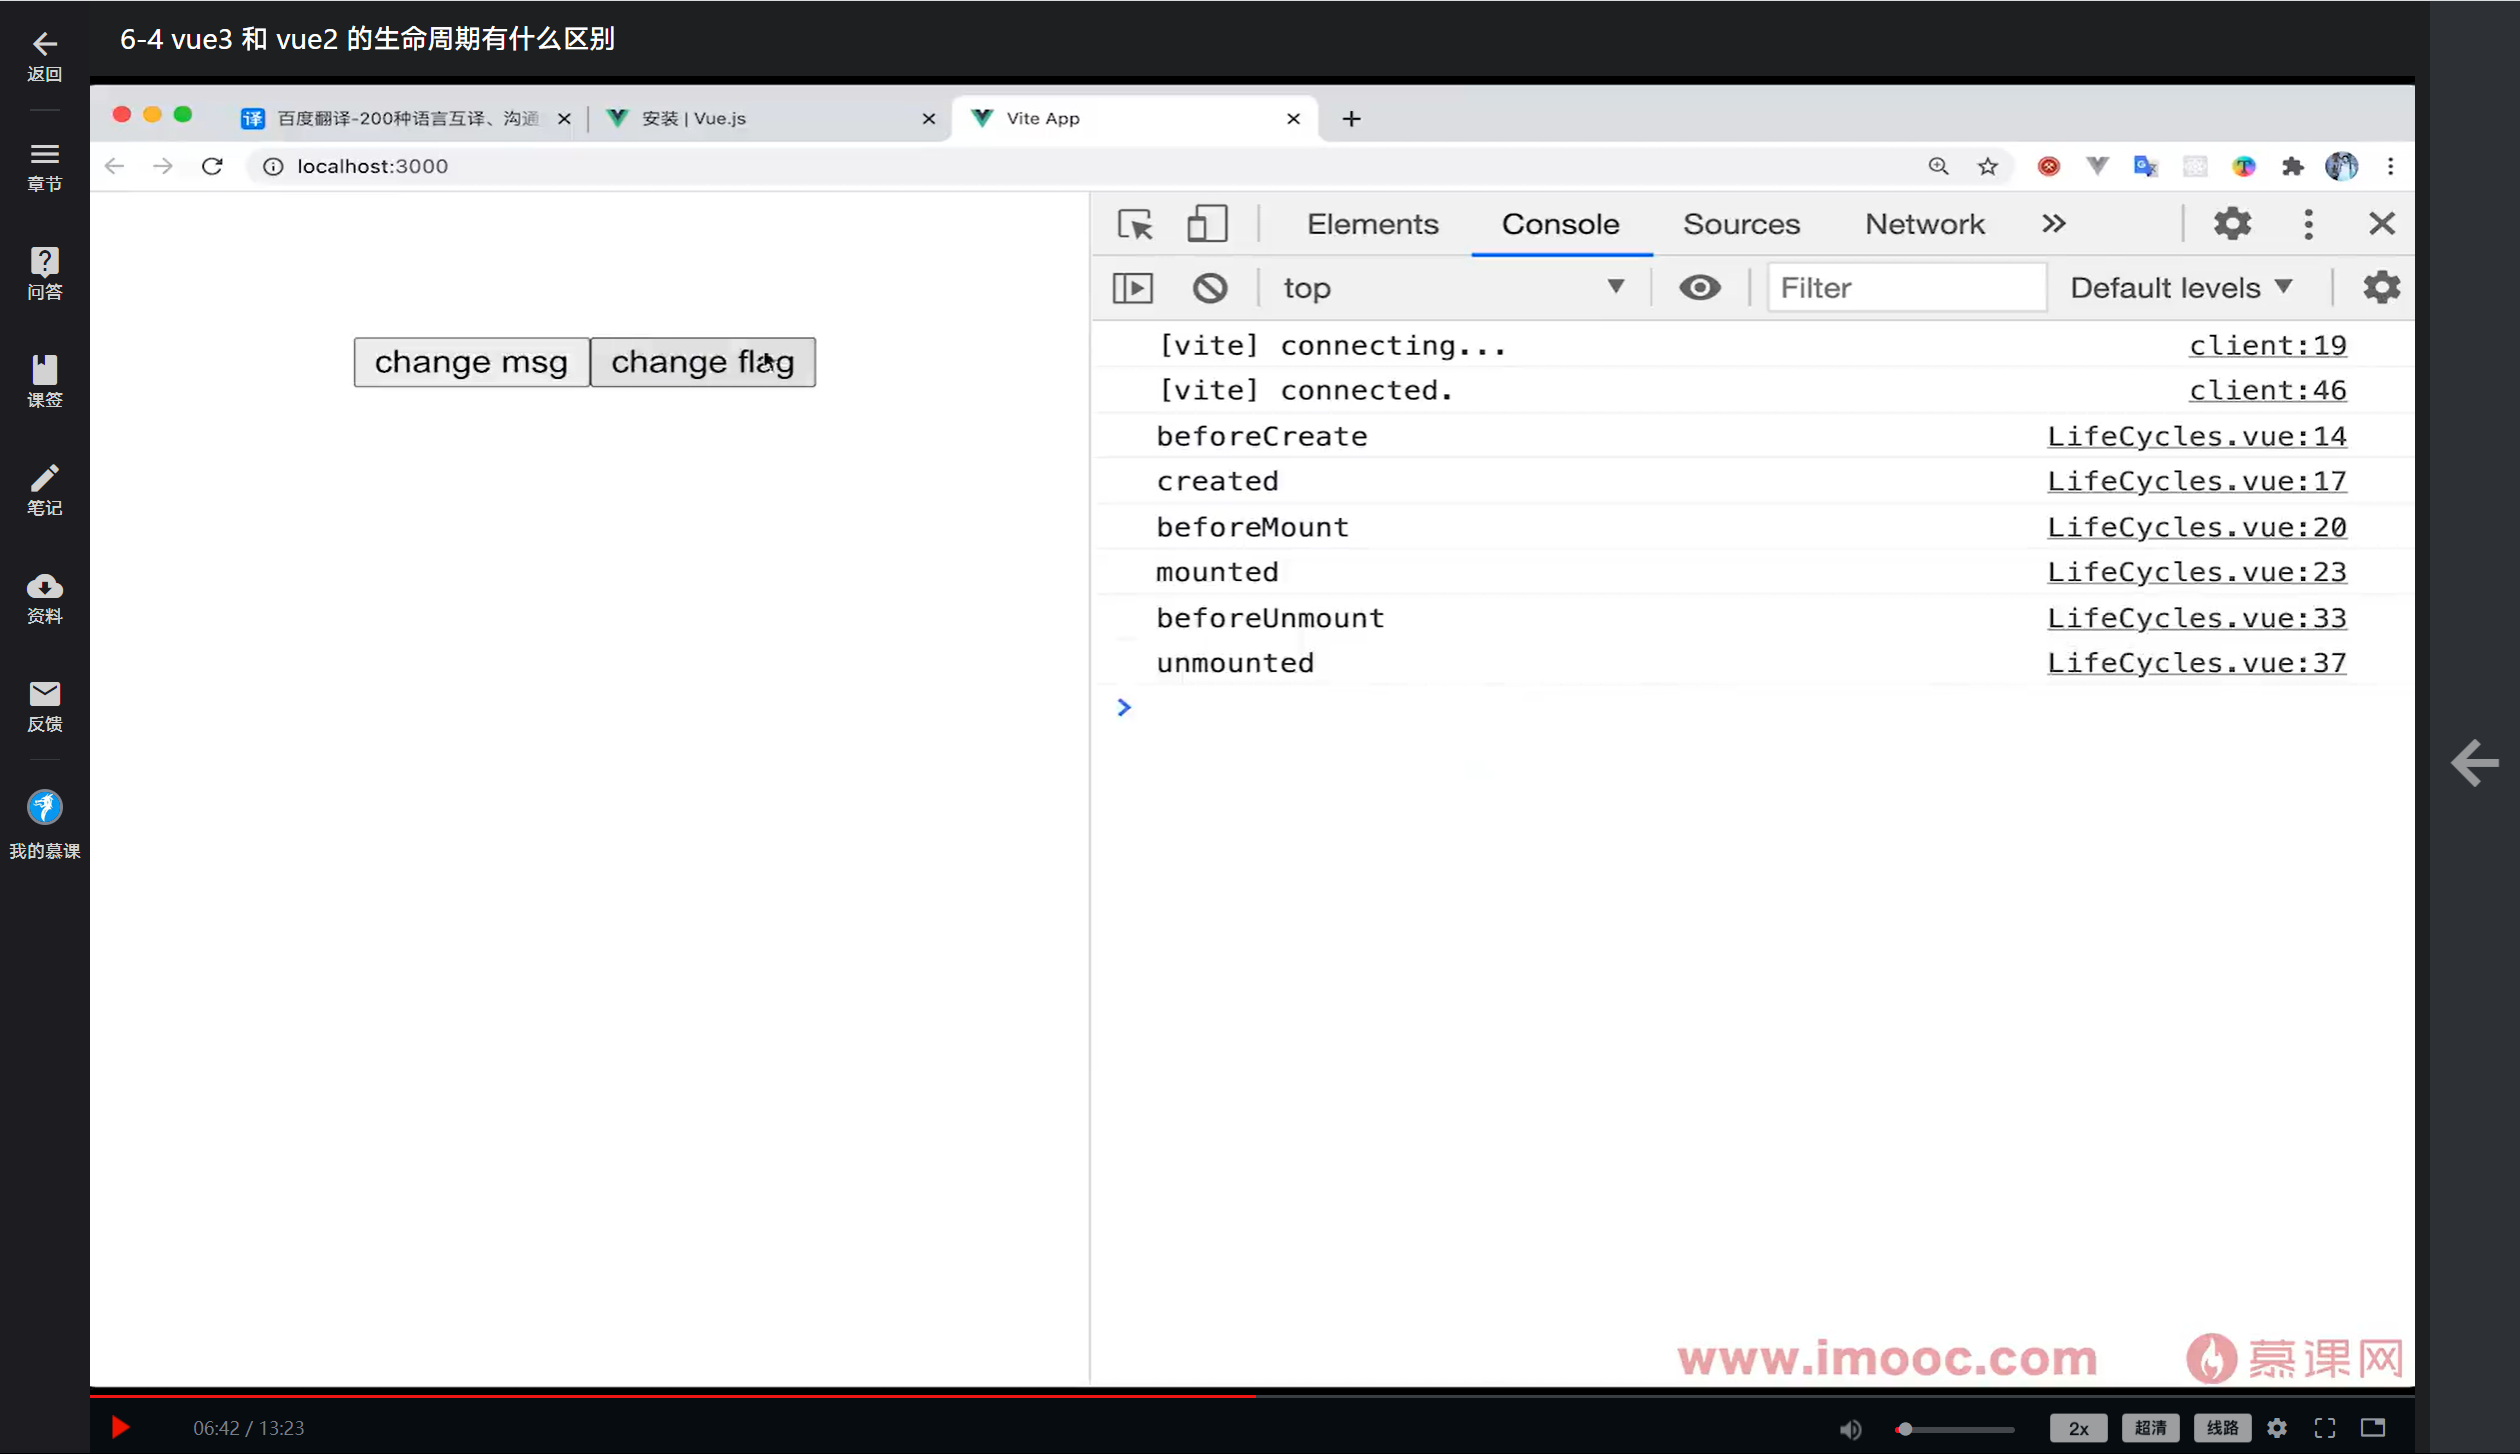This screenshot has height=1454, width=2520.
Task: Toggle the device toolbar icon
Action: [x=1206, y=224]
